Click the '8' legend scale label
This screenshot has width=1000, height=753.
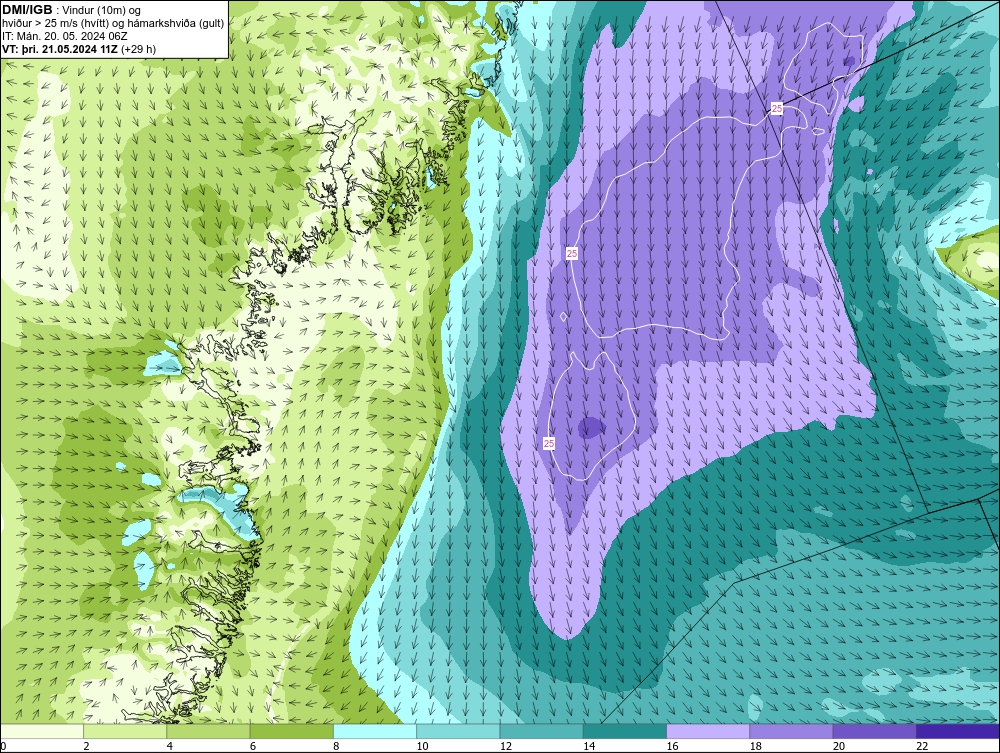coord(336,747)
